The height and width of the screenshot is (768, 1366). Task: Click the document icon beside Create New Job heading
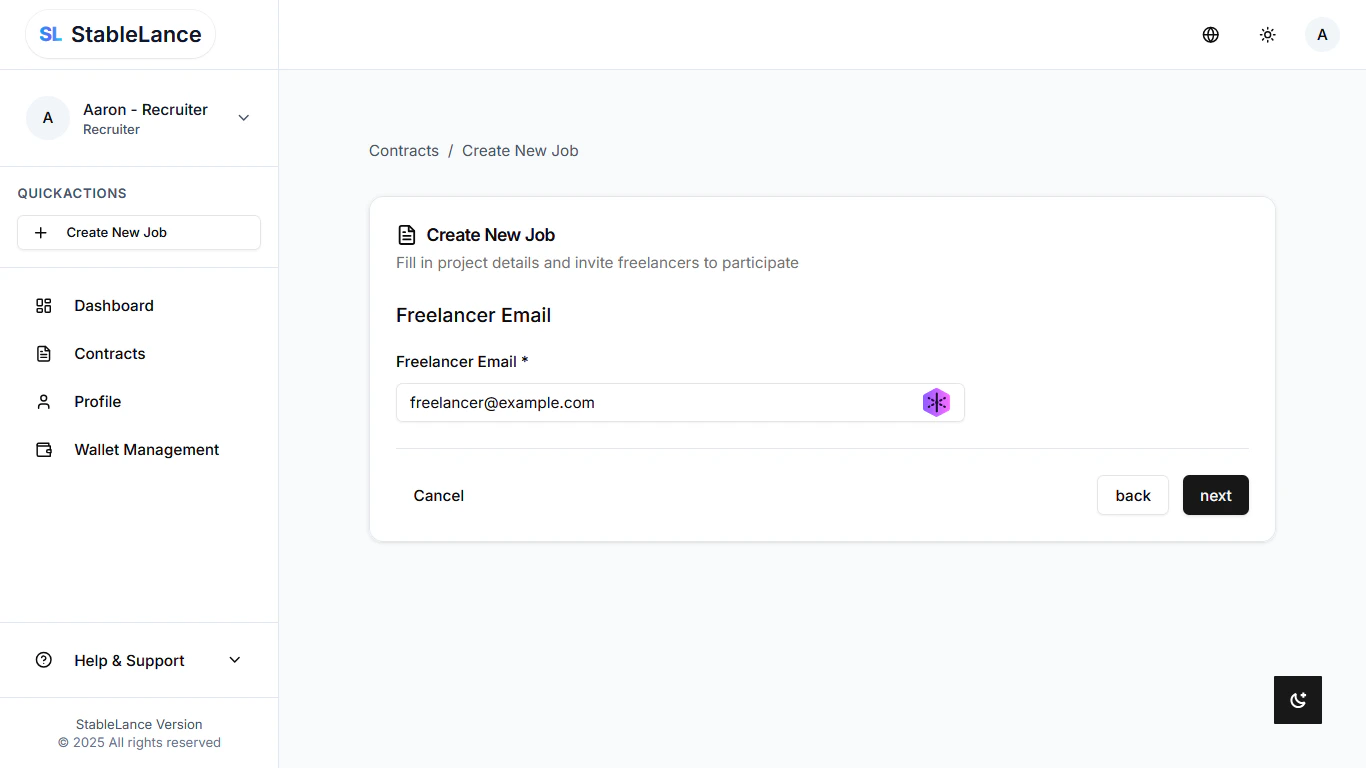(406, 234)
